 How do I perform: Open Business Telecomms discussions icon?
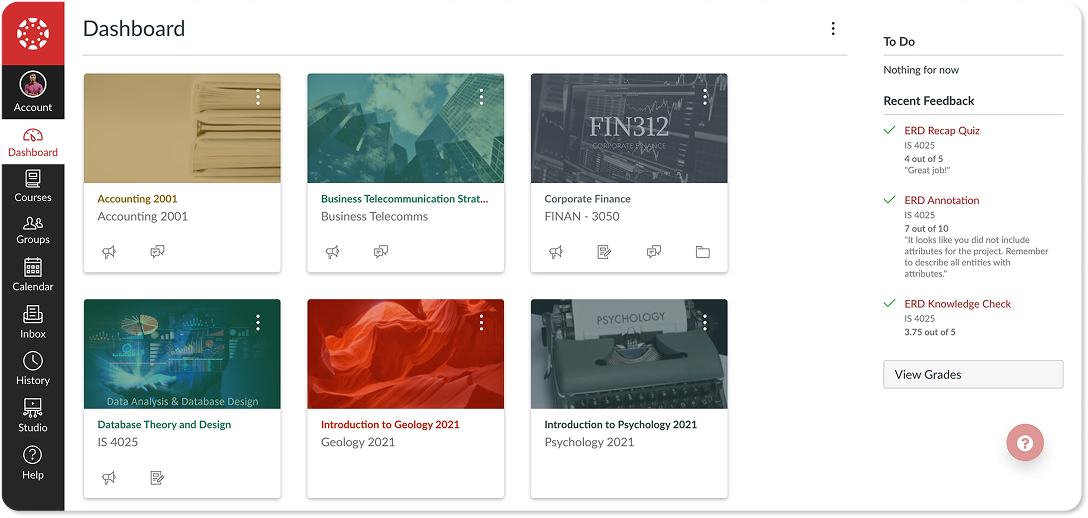pos(381,252)
